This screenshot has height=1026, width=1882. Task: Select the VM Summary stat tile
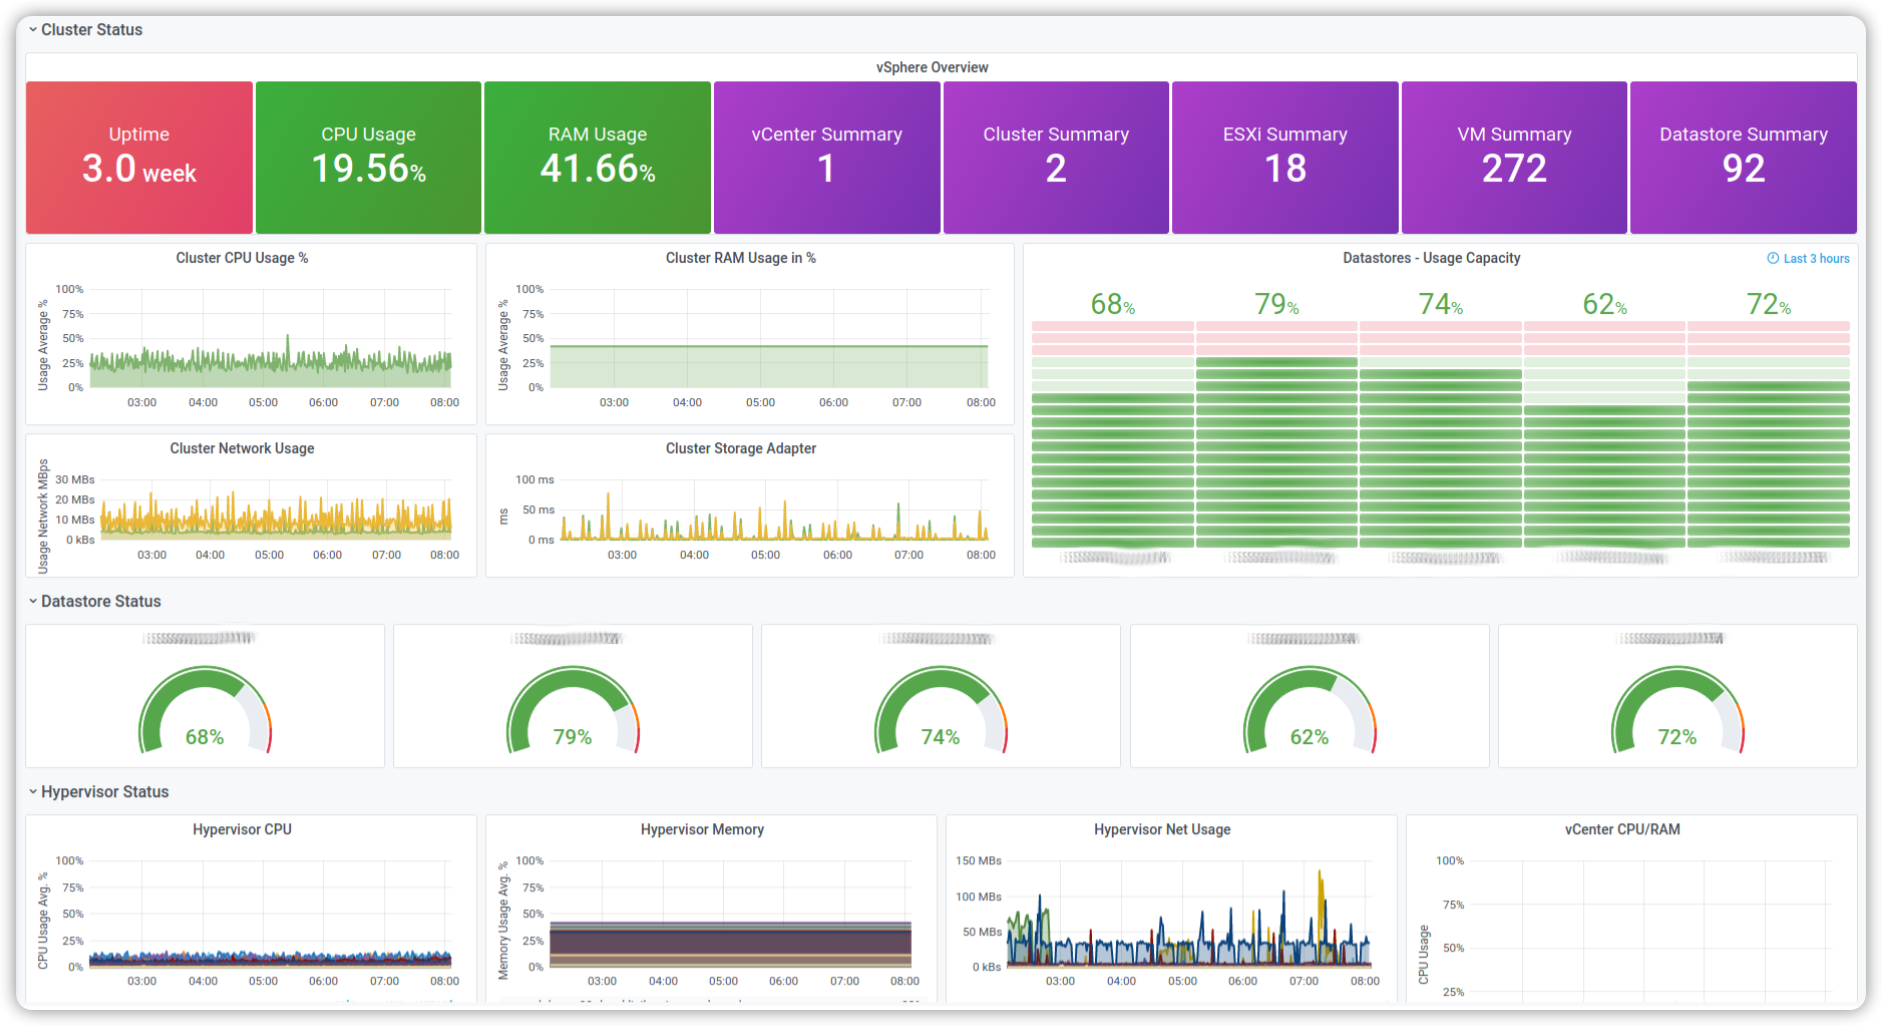(x=1514, y=157)
